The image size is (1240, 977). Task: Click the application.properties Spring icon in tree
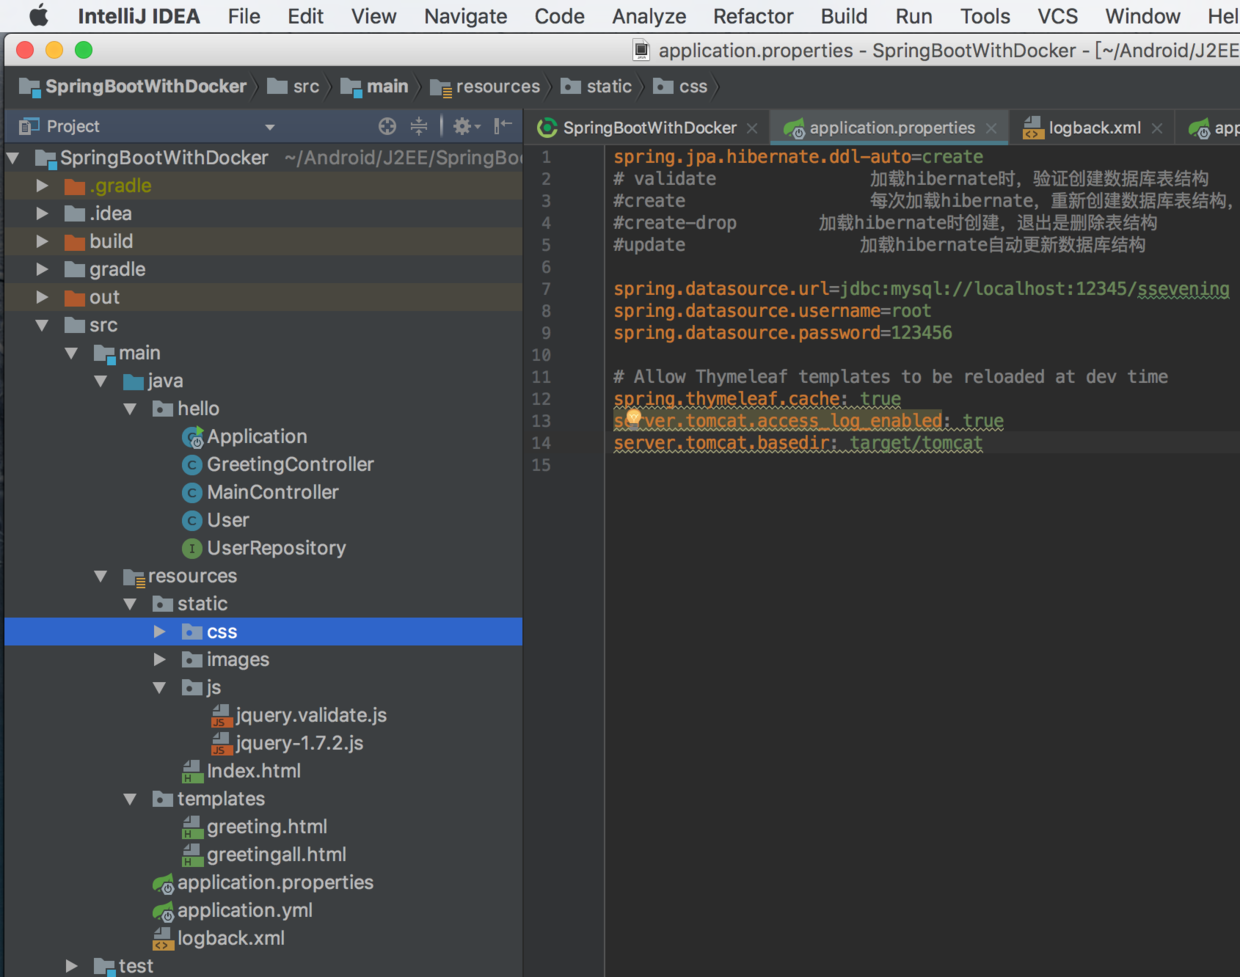point(163,884)
